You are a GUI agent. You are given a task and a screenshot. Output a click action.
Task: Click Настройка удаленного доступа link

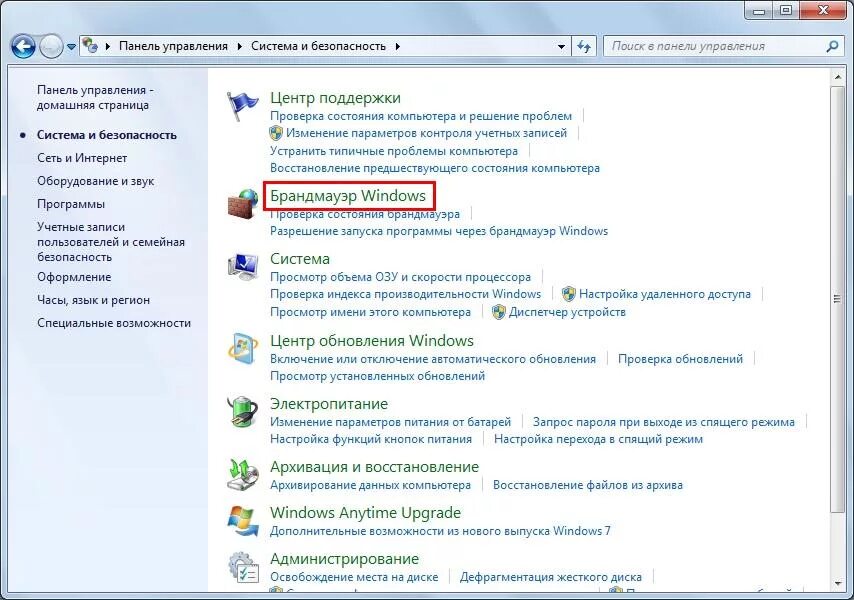(664, 294)
